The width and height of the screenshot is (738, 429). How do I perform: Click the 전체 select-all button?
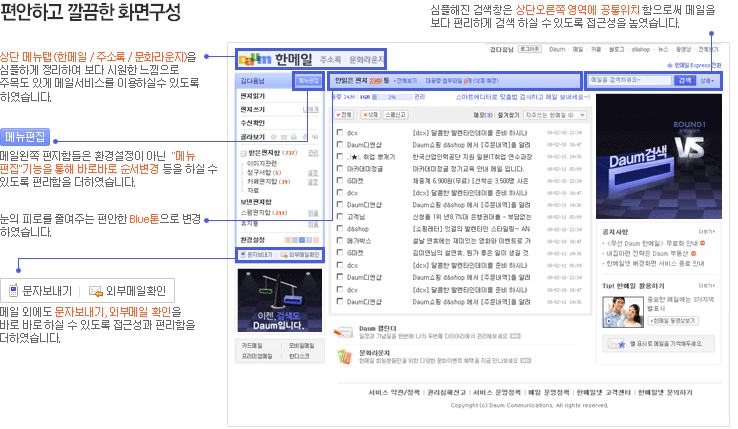click(344, 115)
